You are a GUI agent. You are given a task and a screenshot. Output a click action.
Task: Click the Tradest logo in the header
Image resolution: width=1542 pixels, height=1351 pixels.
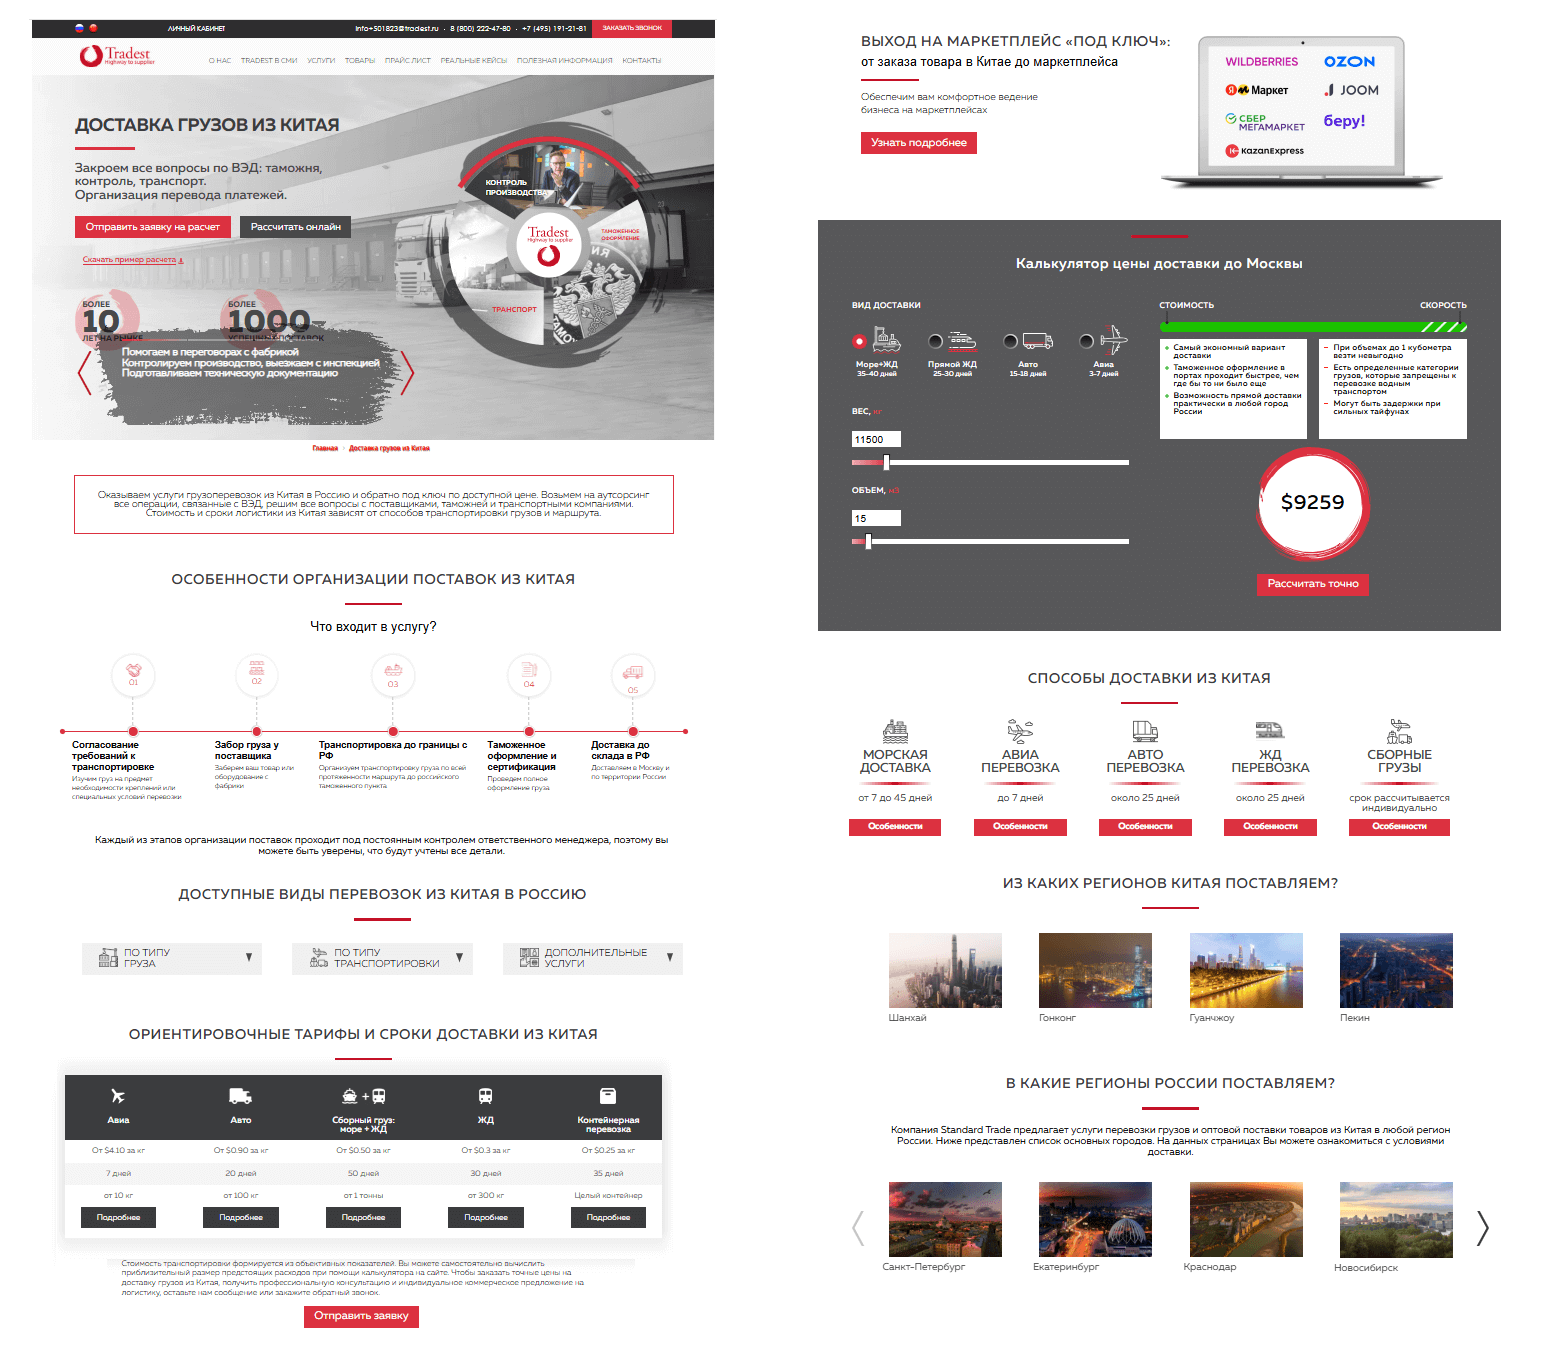tap(116, 56)
